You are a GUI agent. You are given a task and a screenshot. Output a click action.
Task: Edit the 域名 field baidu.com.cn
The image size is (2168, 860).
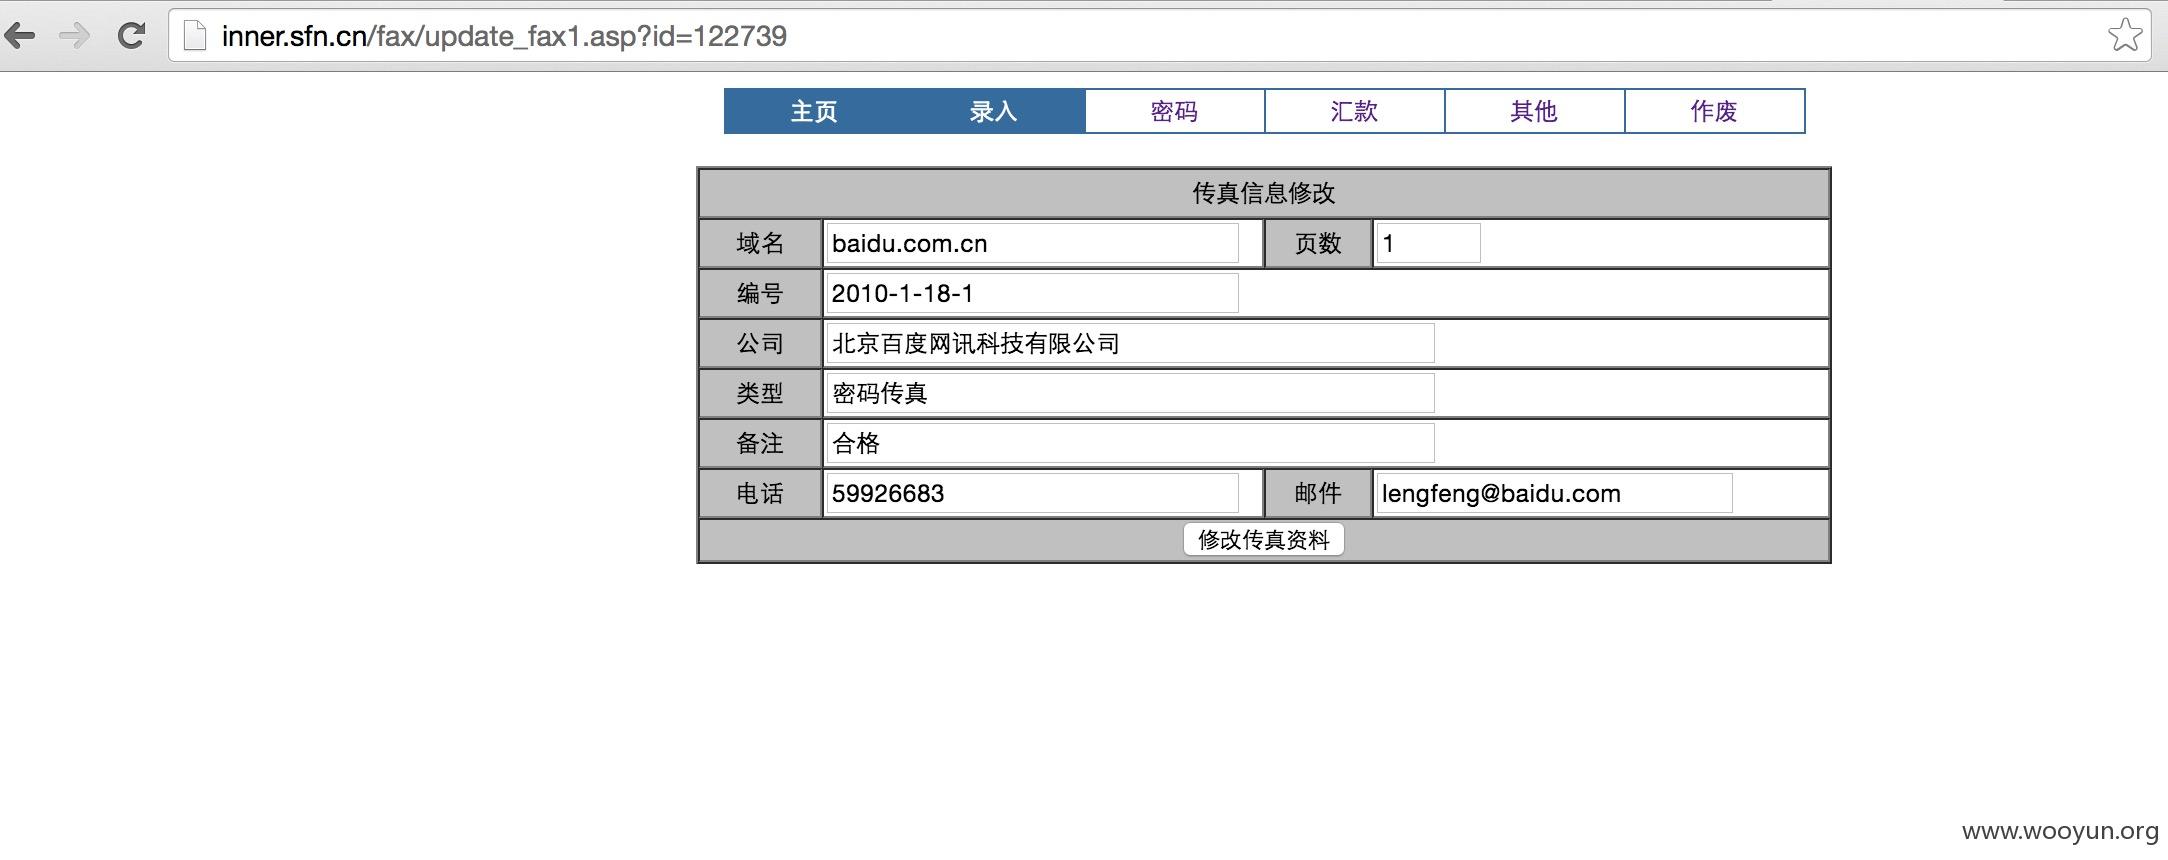[x=1032, y=243]
